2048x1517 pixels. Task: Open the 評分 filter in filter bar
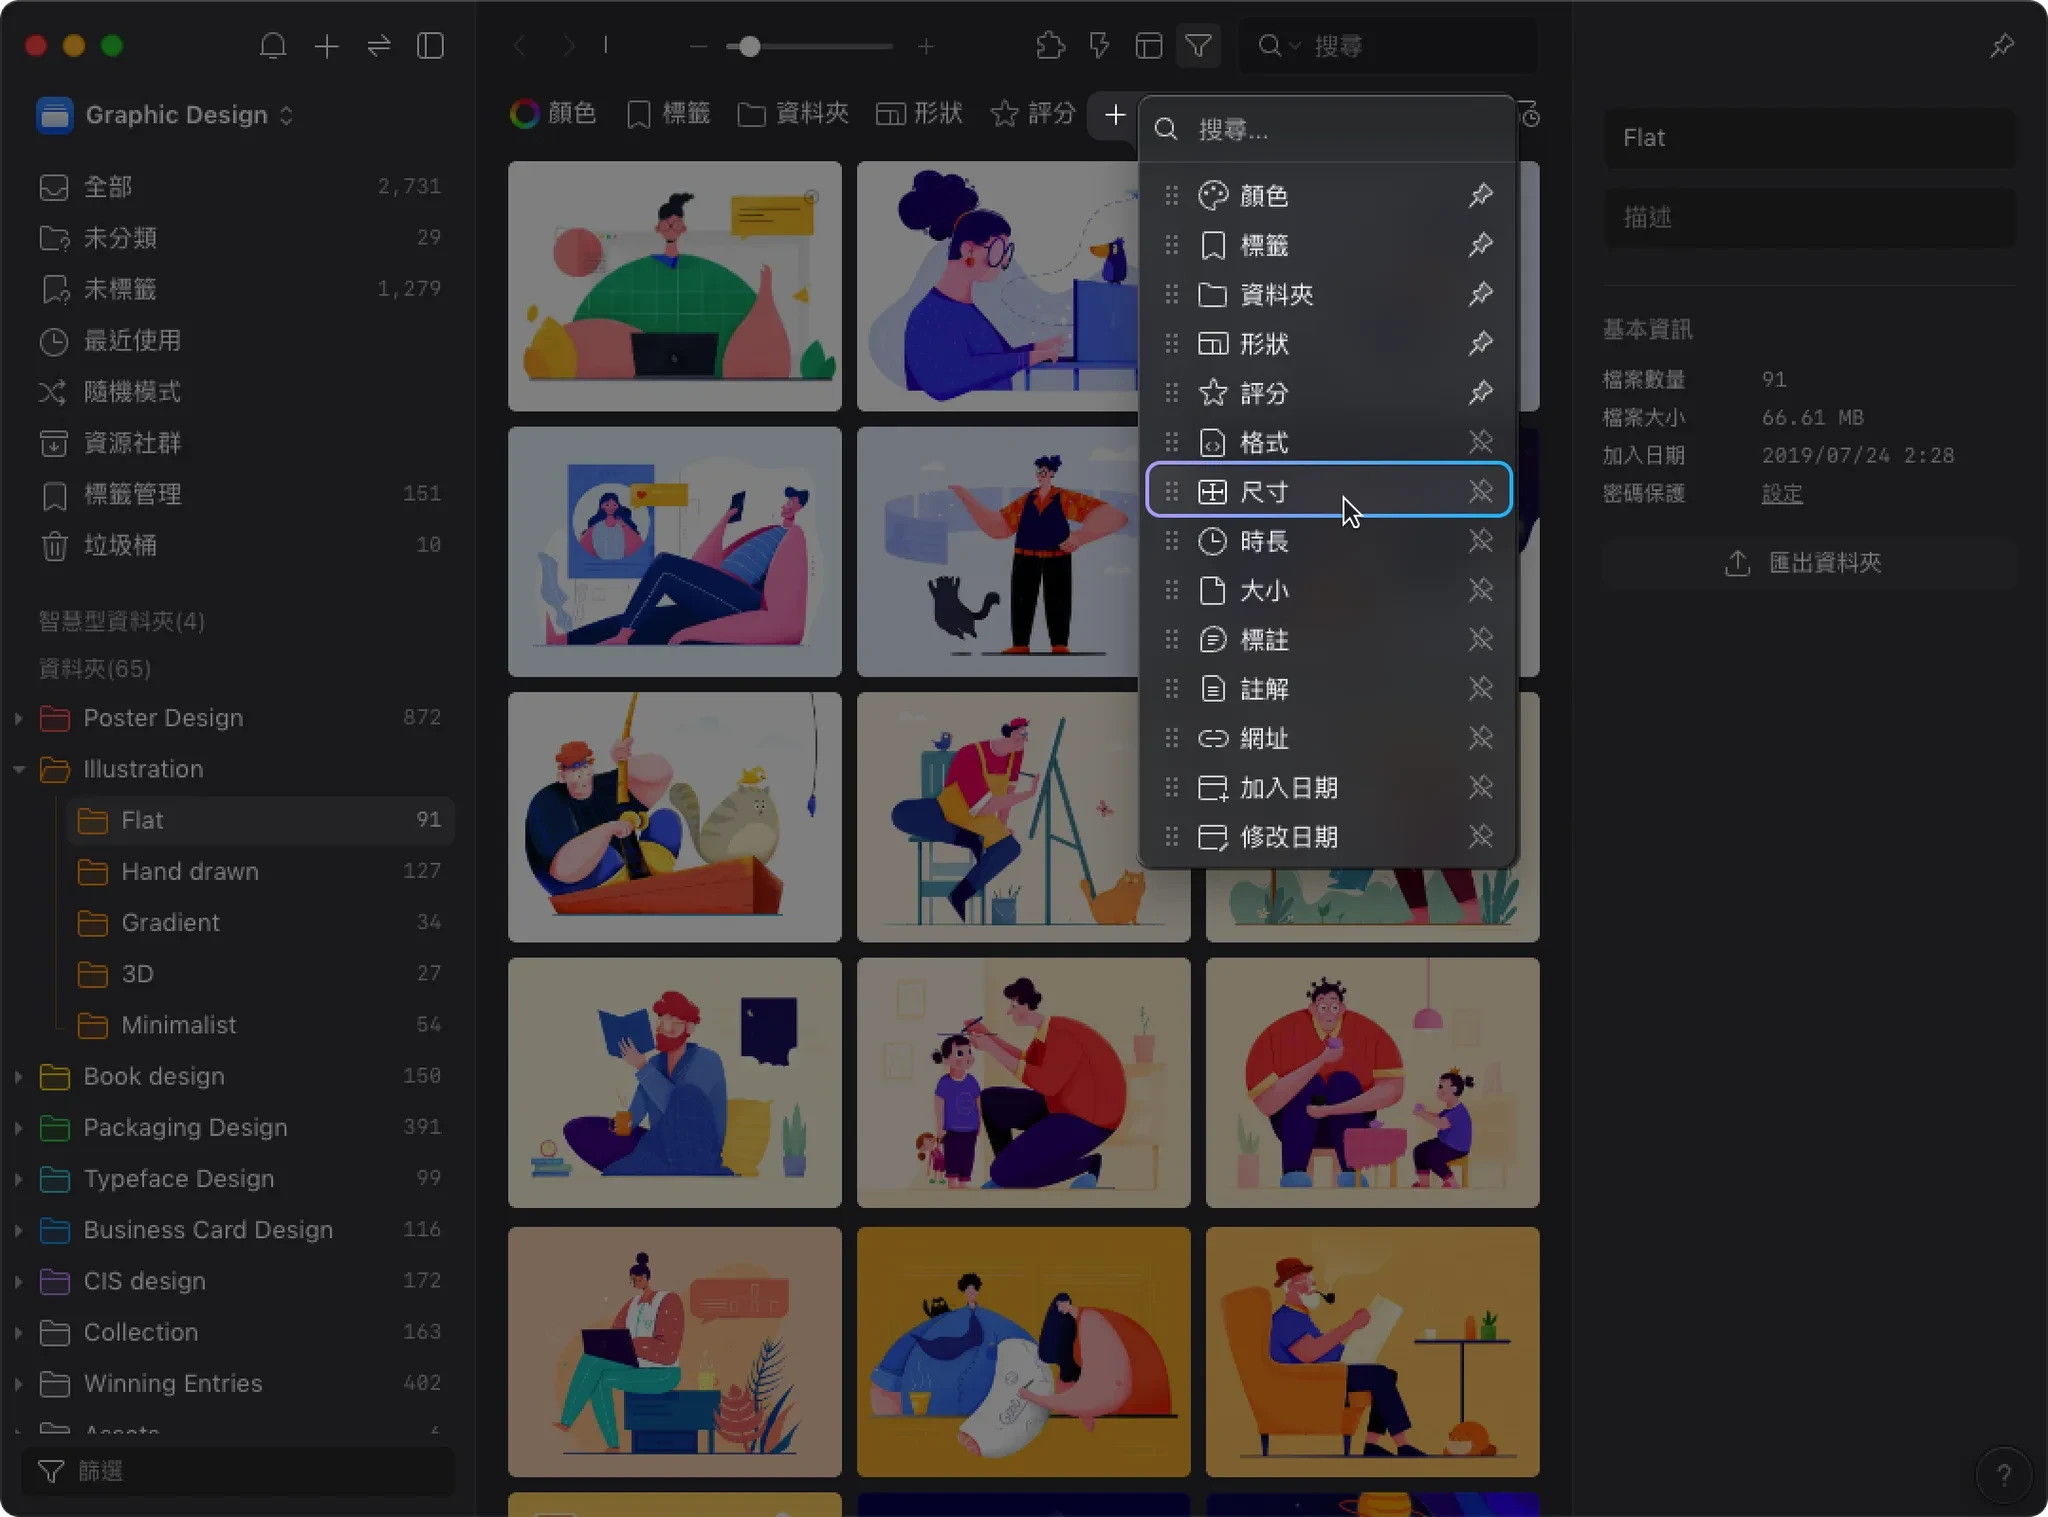pyautogui.click(x=1033, y=114)
